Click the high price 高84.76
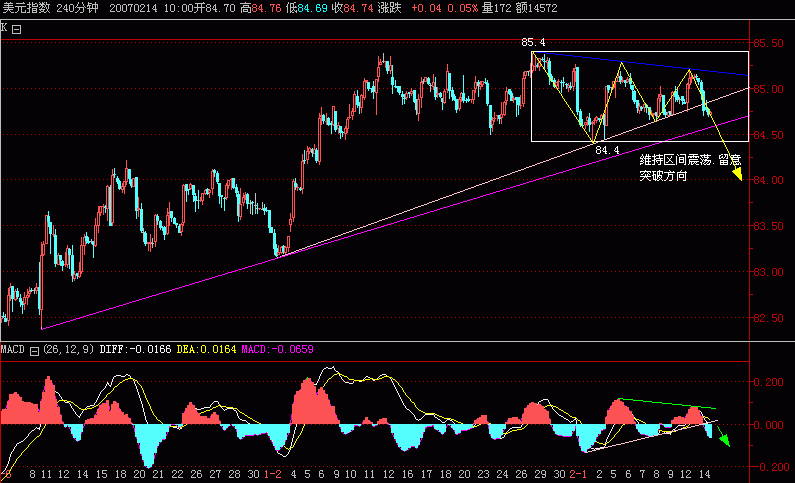This screenshot has width=795, height=483. tap(261, 8)
